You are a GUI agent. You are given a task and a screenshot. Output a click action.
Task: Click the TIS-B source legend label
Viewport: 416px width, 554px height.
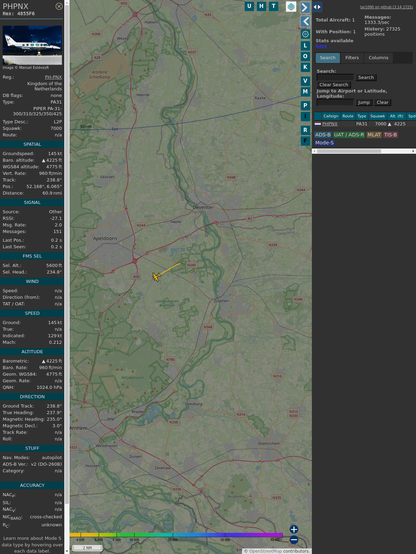[x=391, y=135]
